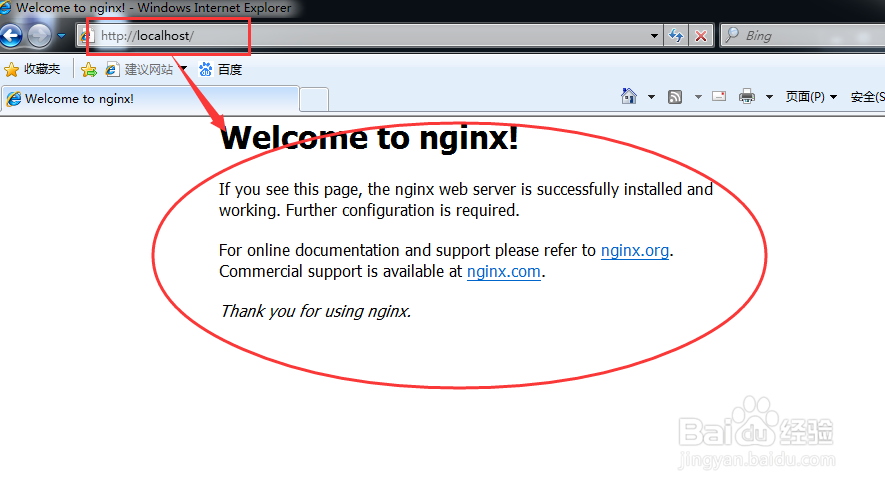Expand the address bar history dropdown

click(654, 36)
